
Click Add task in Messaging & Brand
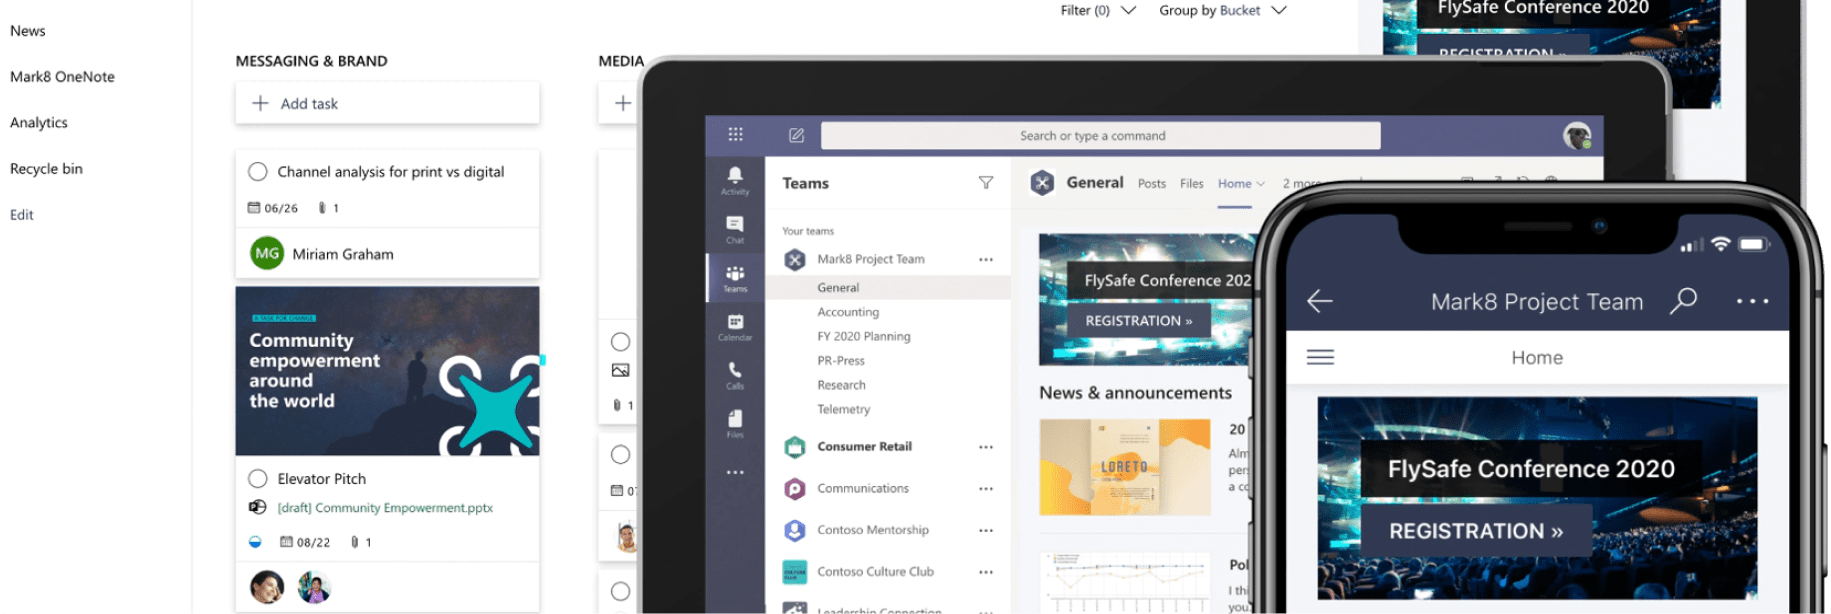tap(387, 103)
